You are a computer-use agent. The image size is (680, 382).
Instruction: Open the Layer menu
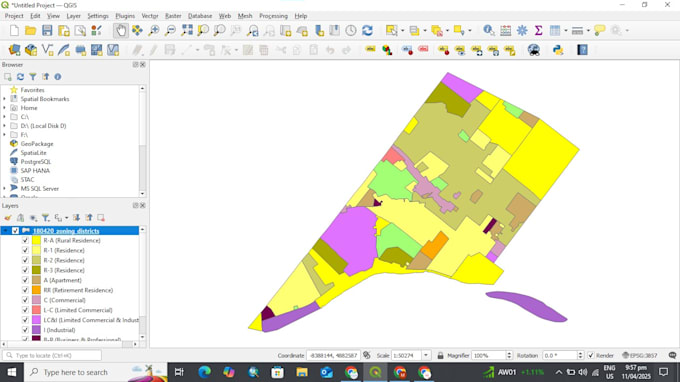tap(73, 16)
